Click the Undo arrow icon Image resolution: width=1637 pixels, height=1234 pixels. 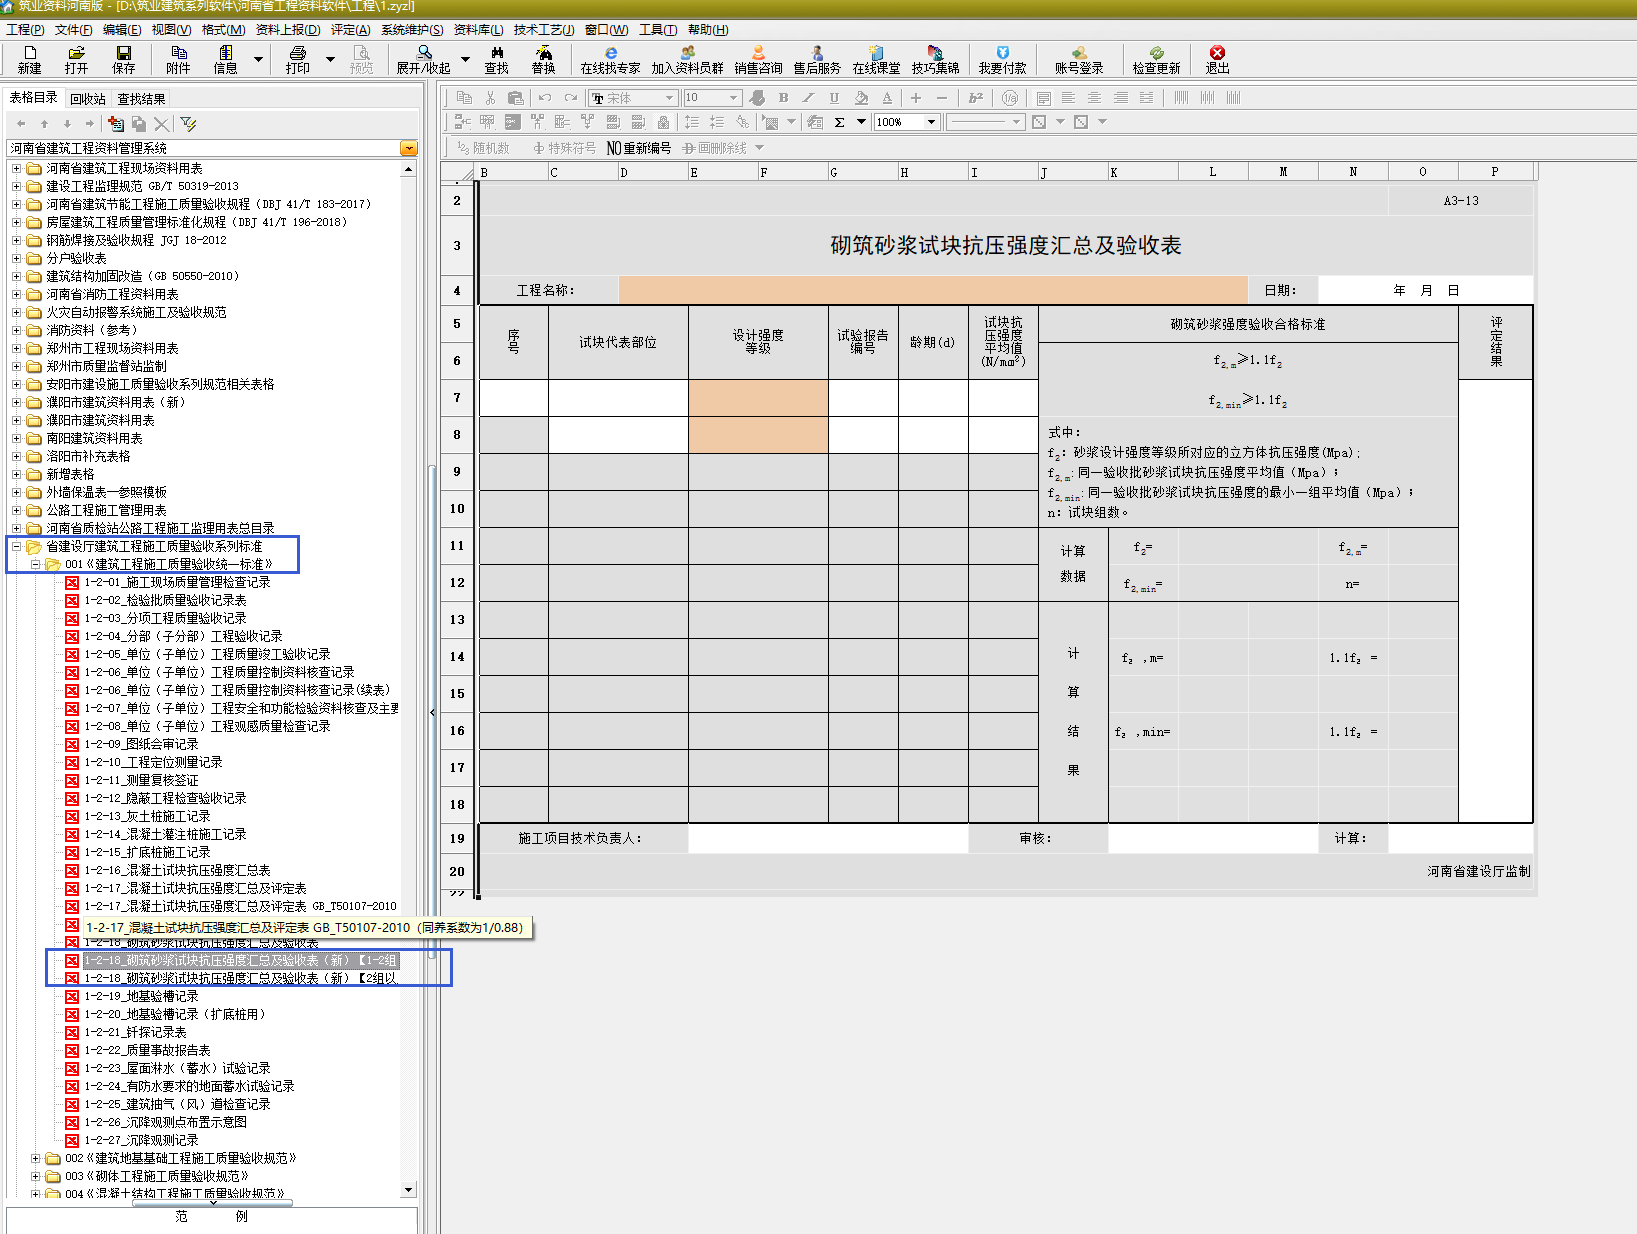point(545,97)
